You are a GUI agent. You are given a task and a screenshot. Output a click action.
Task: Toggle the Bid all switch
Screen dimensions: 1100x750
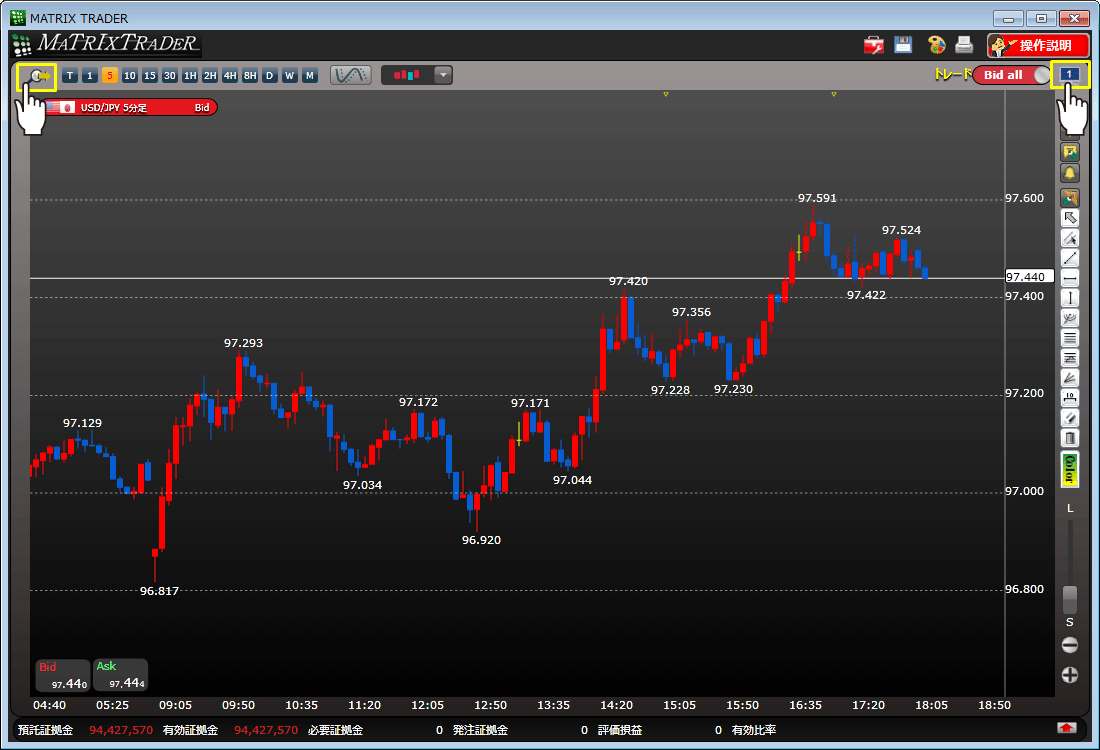pyautogui.click(x=1012, y=75)
